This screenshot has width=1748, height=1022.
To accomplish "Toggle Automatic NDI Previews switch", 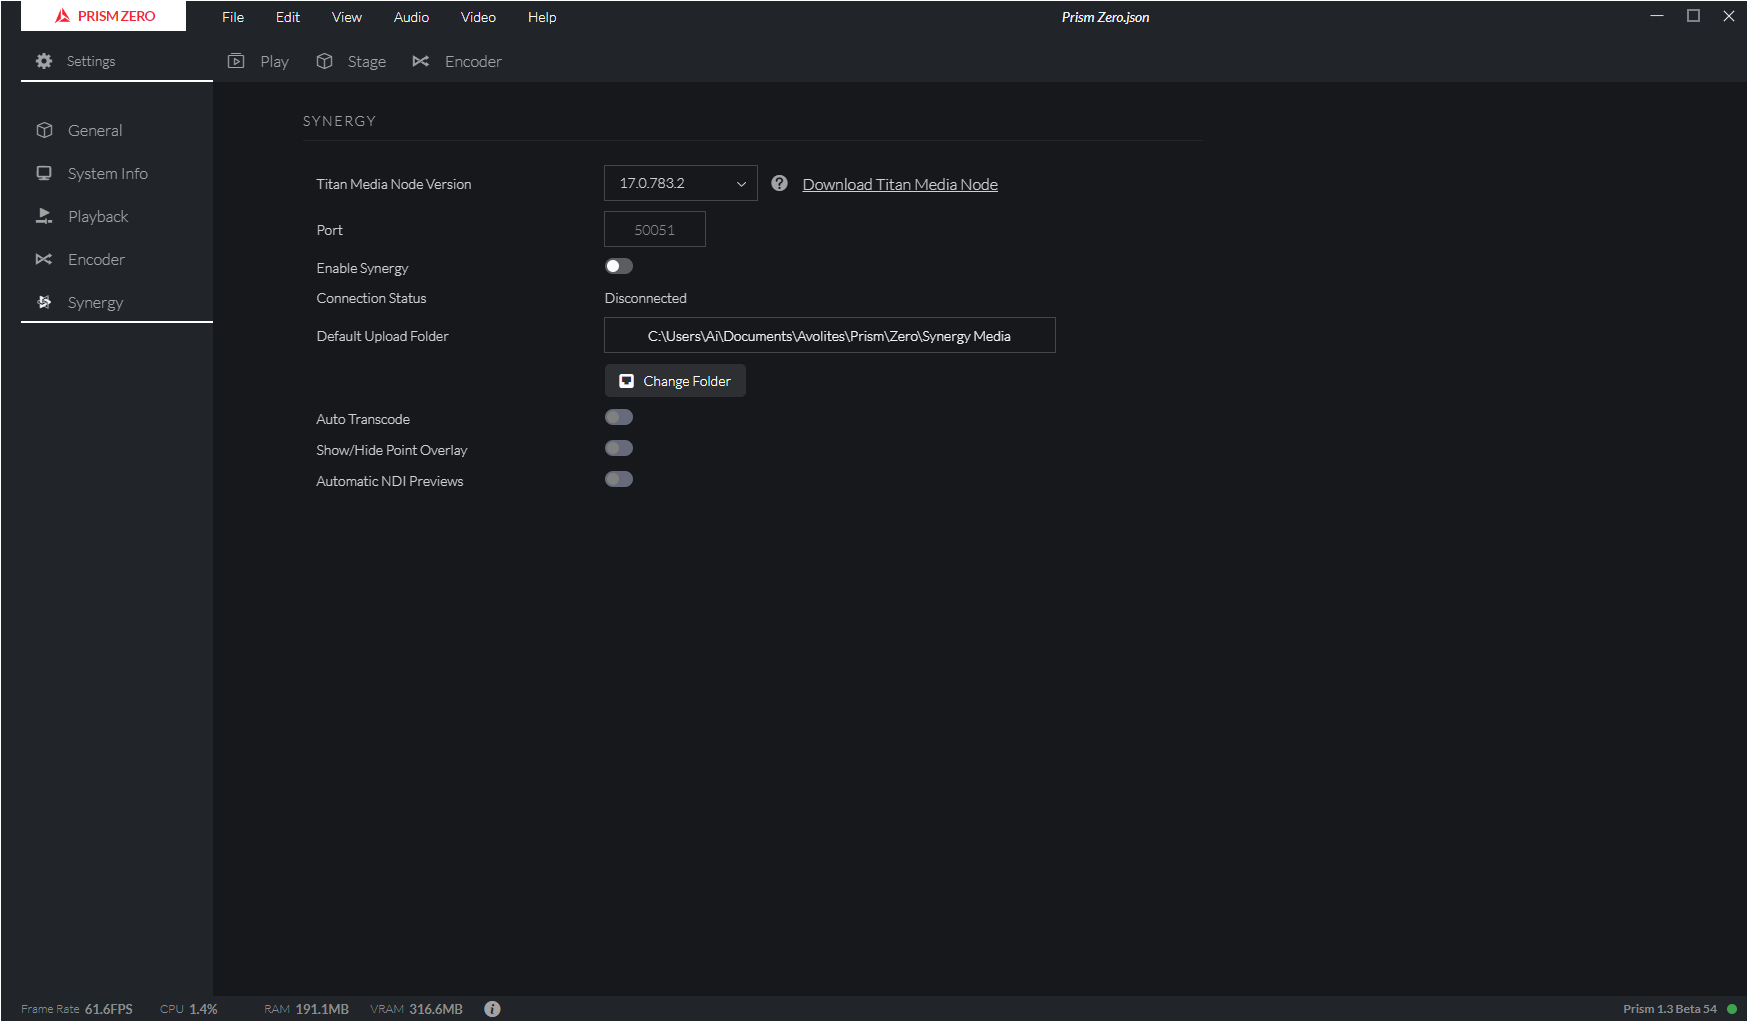I will [x=619, y=480].
